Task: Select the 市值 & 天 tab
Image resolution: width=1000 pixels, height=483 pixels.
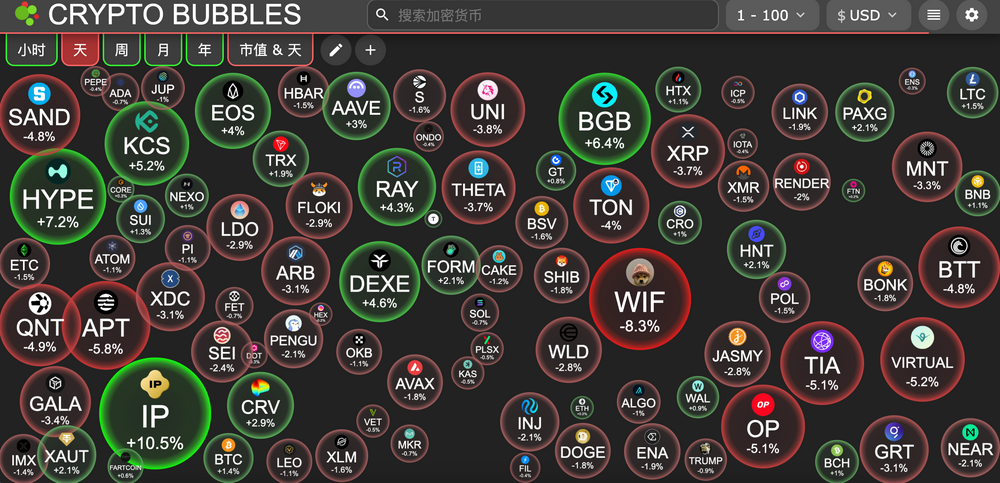Action: (x=270, y=50)
